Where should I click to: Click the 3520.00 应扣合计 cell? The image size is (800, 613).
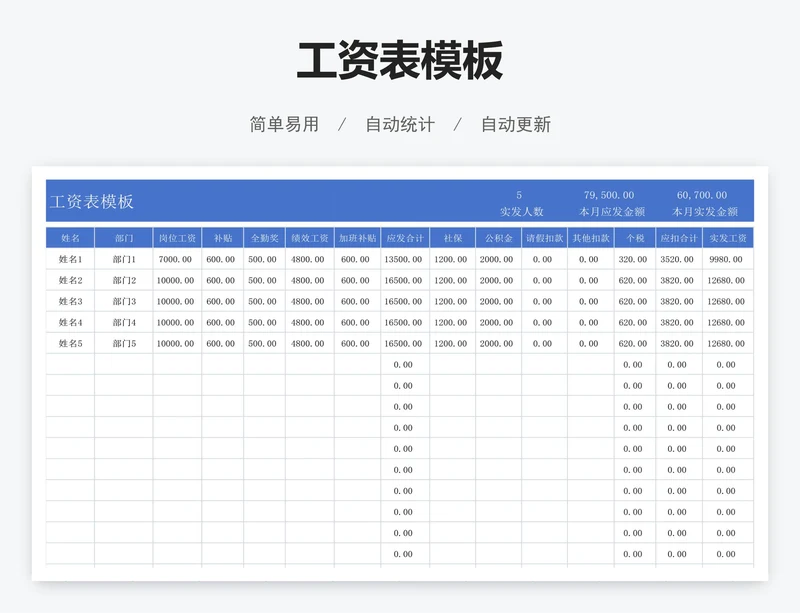tap(679, 259)
